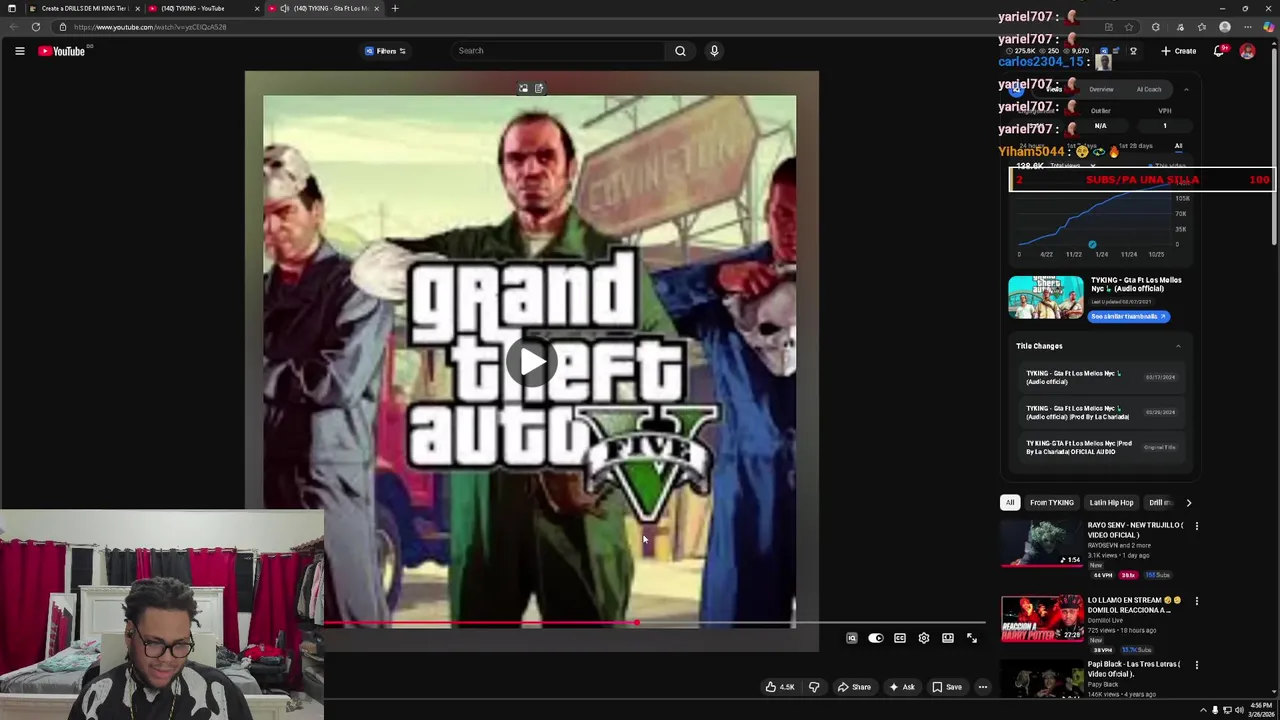
Task: Select the Overview tab in panel
Action: click(x=1101, y=90)
